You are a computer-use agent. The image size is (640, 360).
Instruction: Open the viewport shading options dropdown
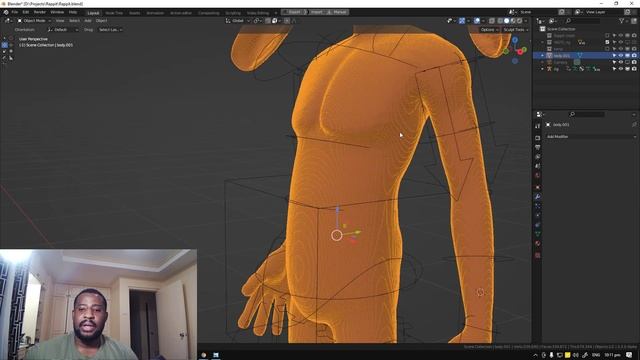[x=526, y=20]
